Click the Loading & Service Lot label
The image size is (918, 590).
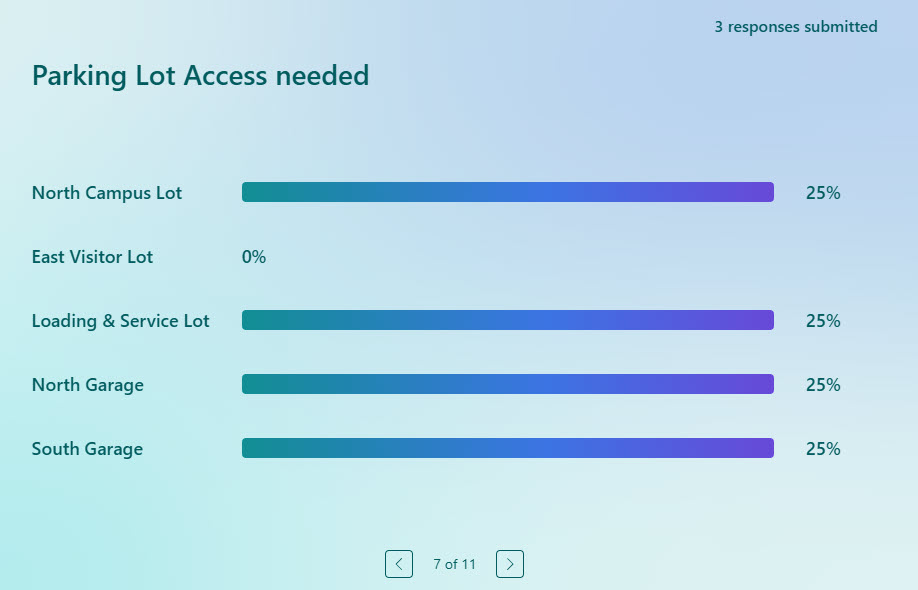(120, 321)
